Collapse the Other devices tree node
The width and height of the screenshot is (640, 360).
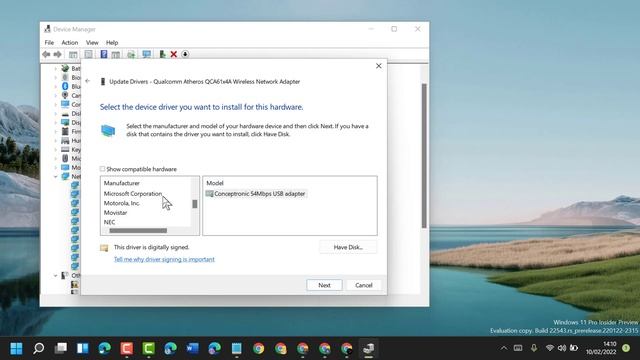[56, 276]
